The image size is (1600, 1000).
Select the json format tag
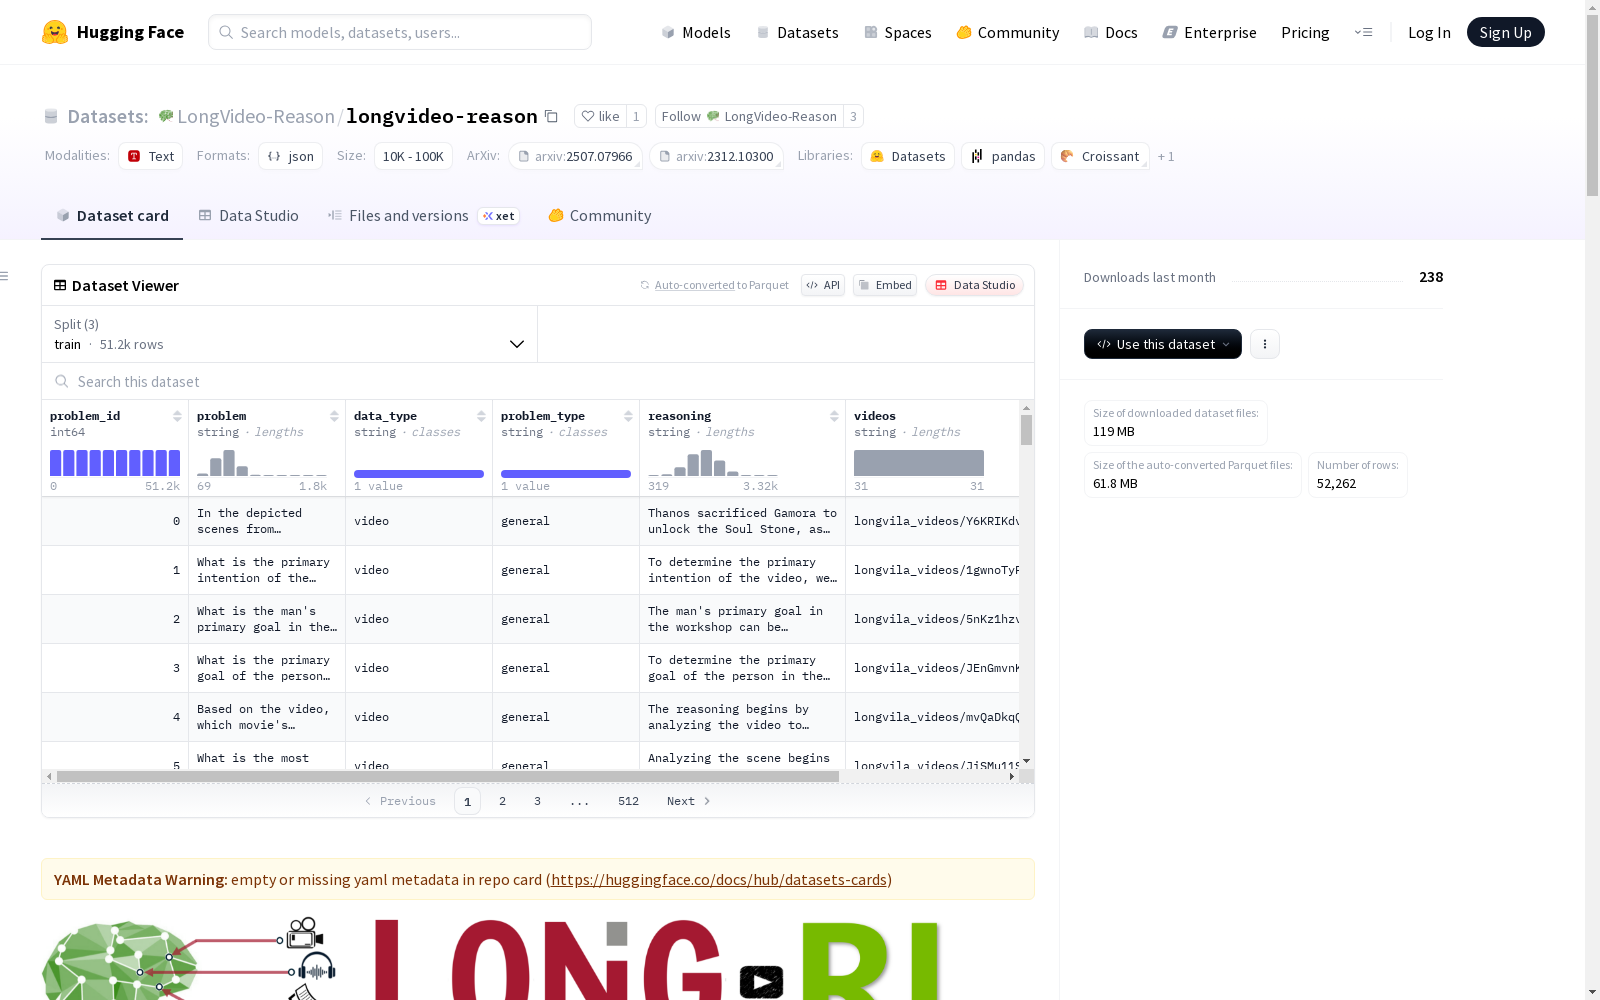(x=291, y=156)
